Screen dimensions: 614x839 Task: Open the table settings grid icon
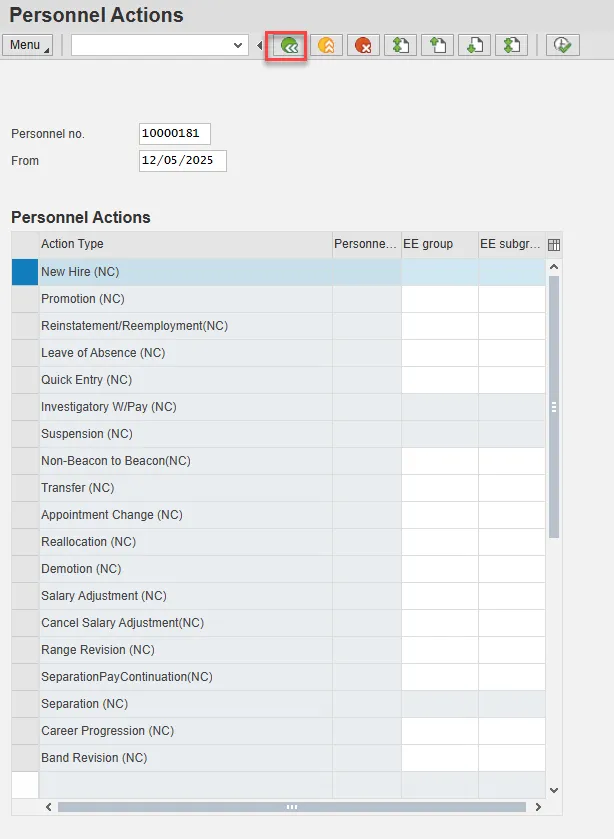point(554,244)
